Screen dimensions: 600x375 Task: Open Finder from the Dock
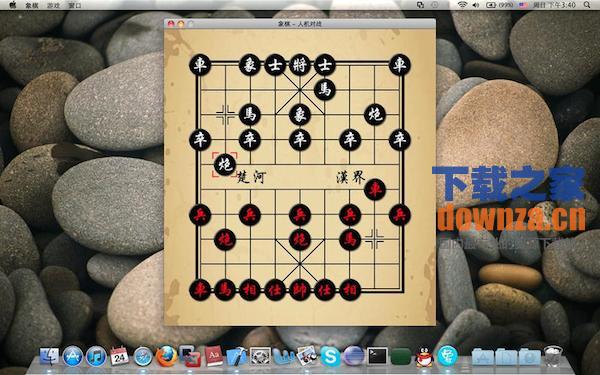[49, 356]
